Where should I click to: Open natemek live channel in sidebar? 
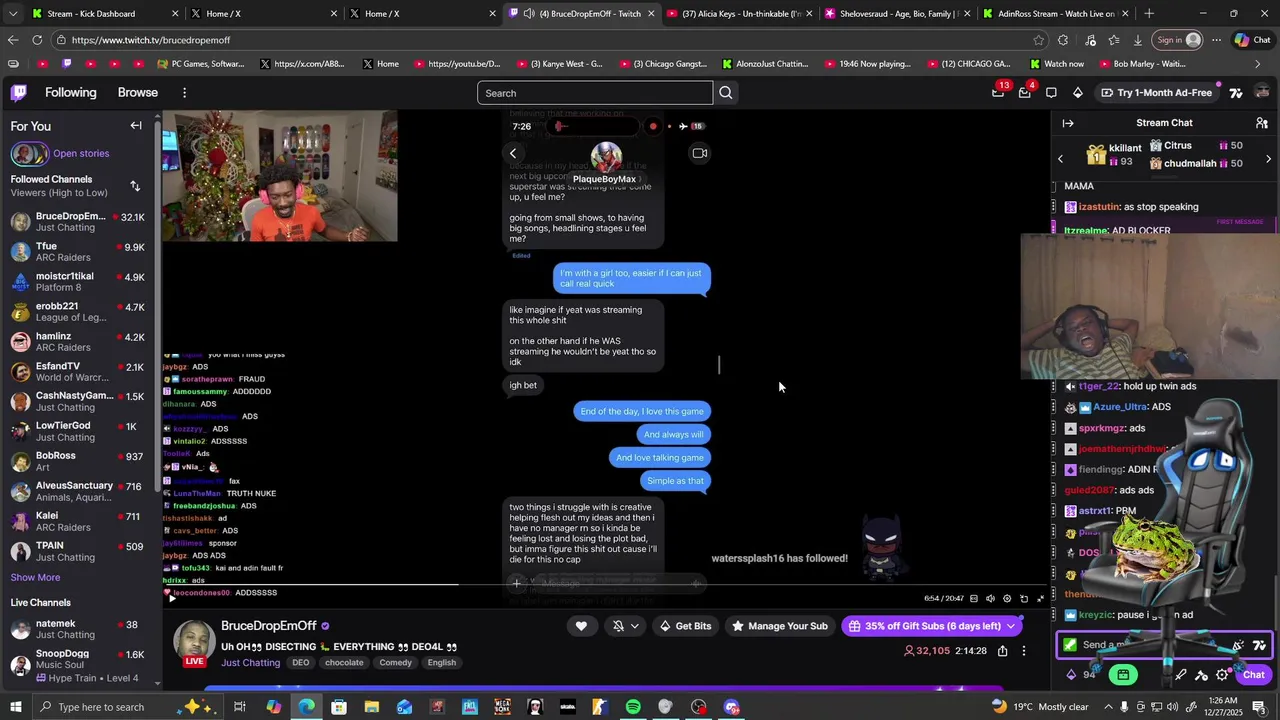coord(78,629)
